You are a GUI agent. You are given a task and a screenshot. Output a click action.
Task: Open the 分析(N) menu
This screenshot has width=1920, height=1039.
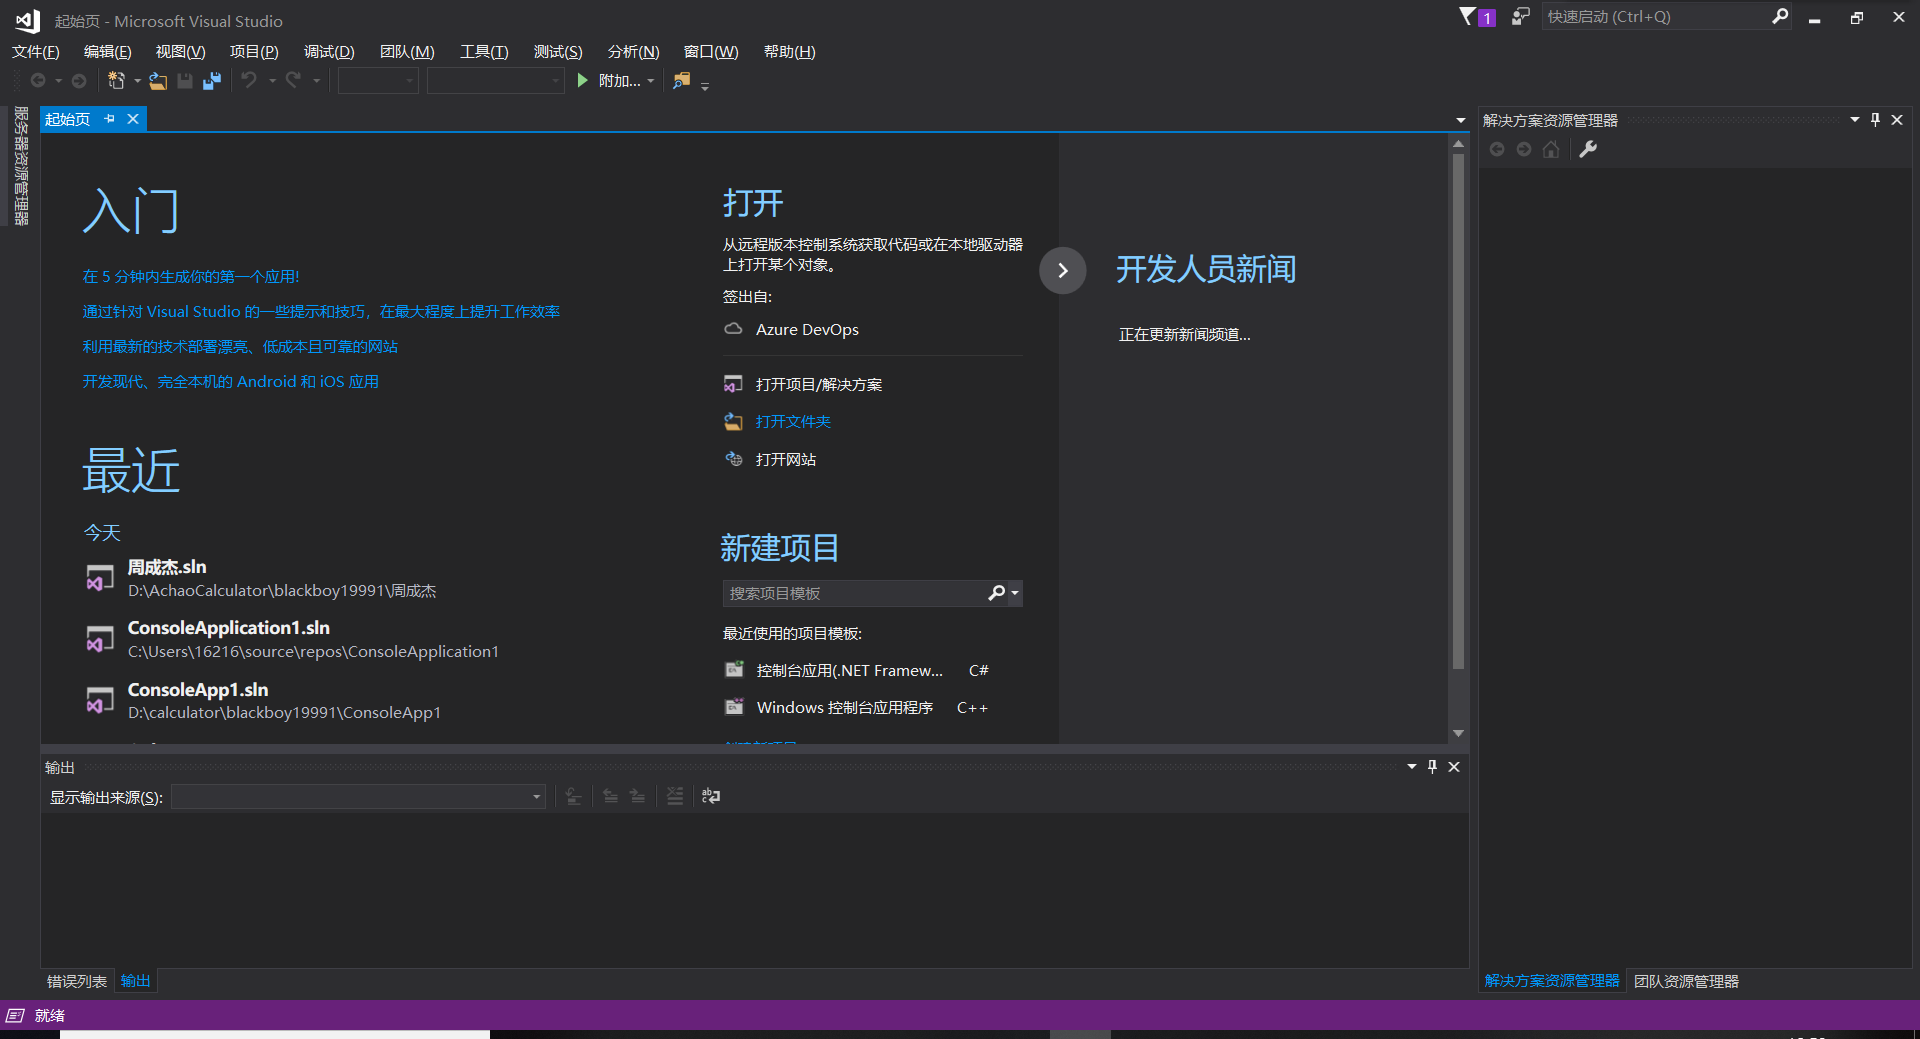tap(633, 52)
